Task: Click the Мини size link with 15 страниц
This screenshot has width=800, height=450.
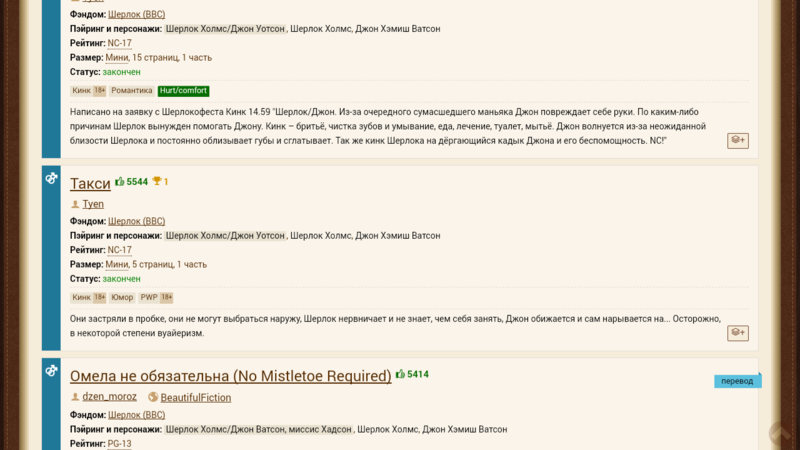Action: click(117, 58)
